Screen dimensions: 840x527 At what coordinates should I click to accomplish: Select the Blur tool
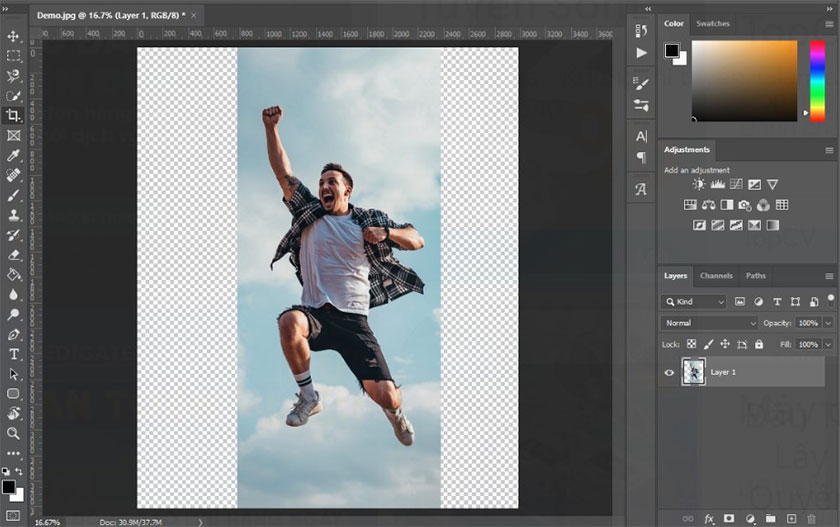[13, 294]
